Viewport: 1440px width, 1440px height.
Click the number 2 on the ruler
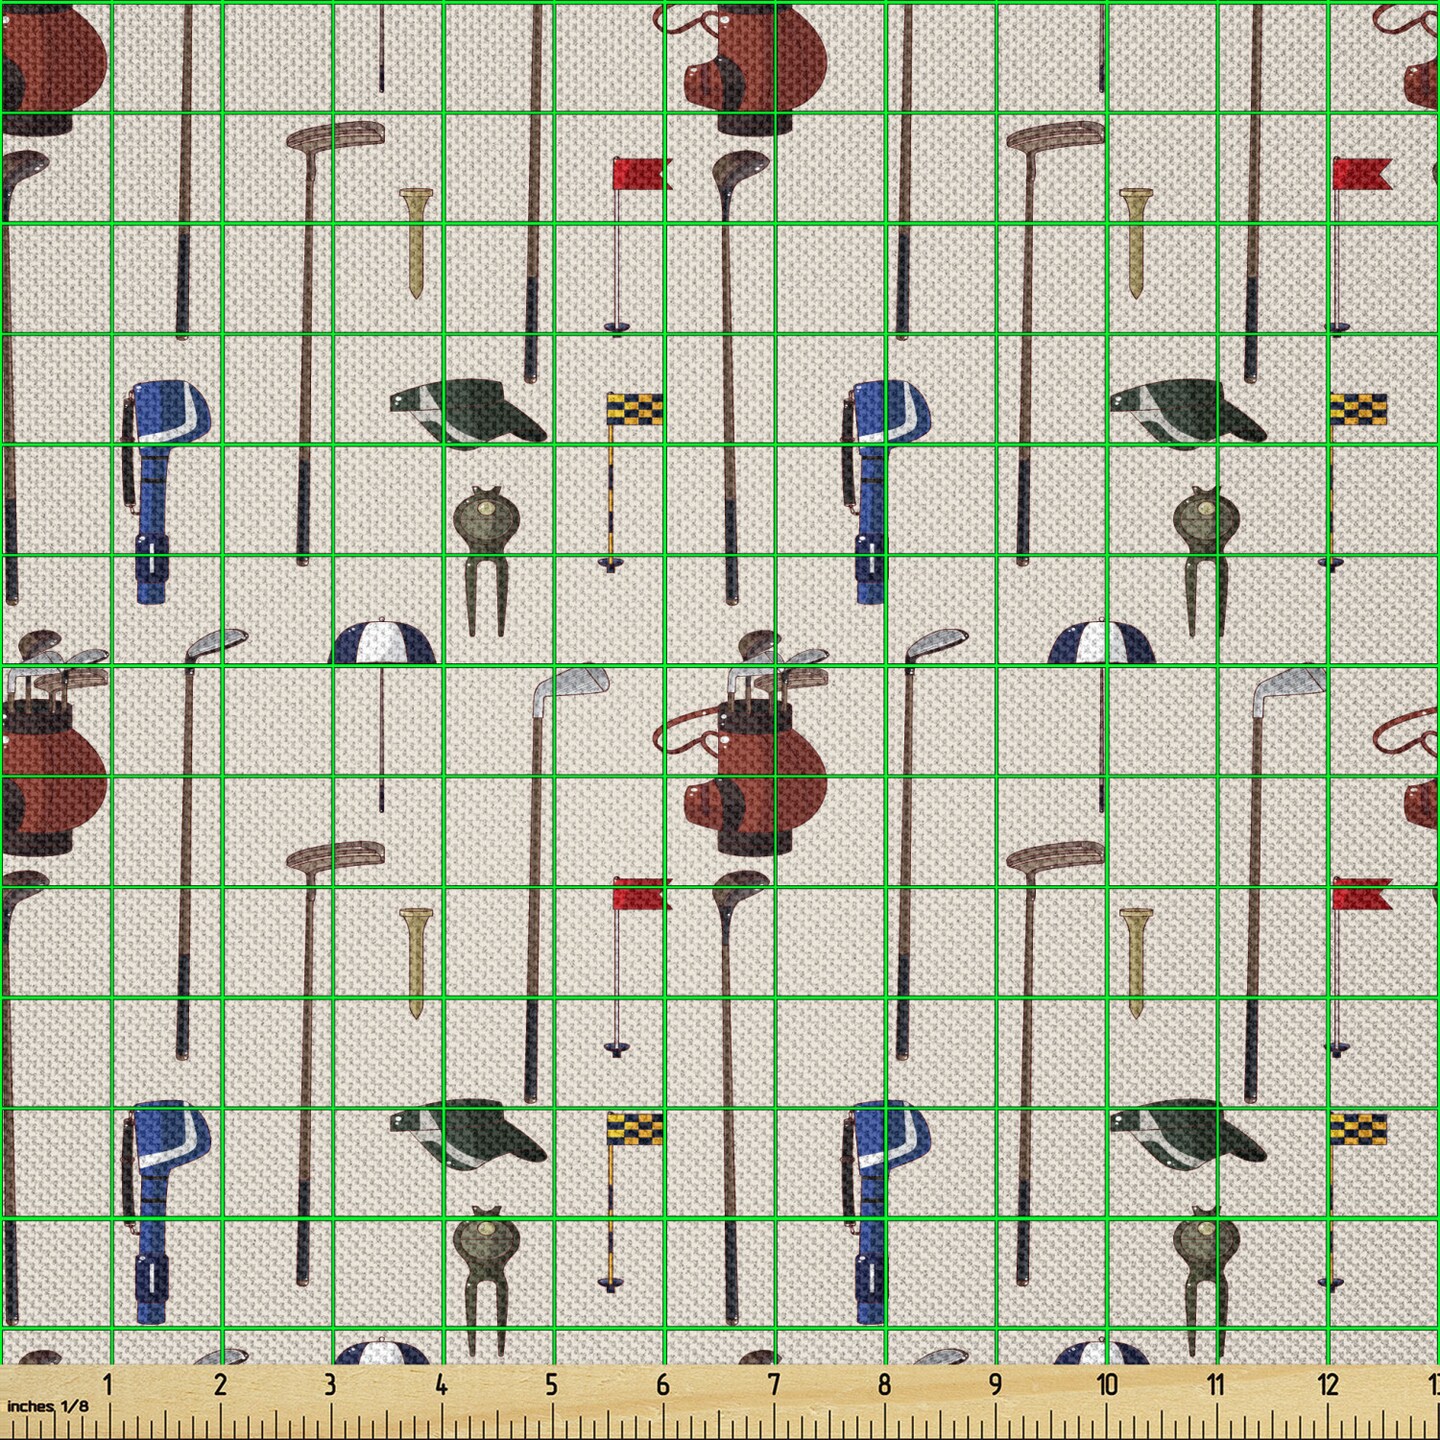pos(220,1385)
